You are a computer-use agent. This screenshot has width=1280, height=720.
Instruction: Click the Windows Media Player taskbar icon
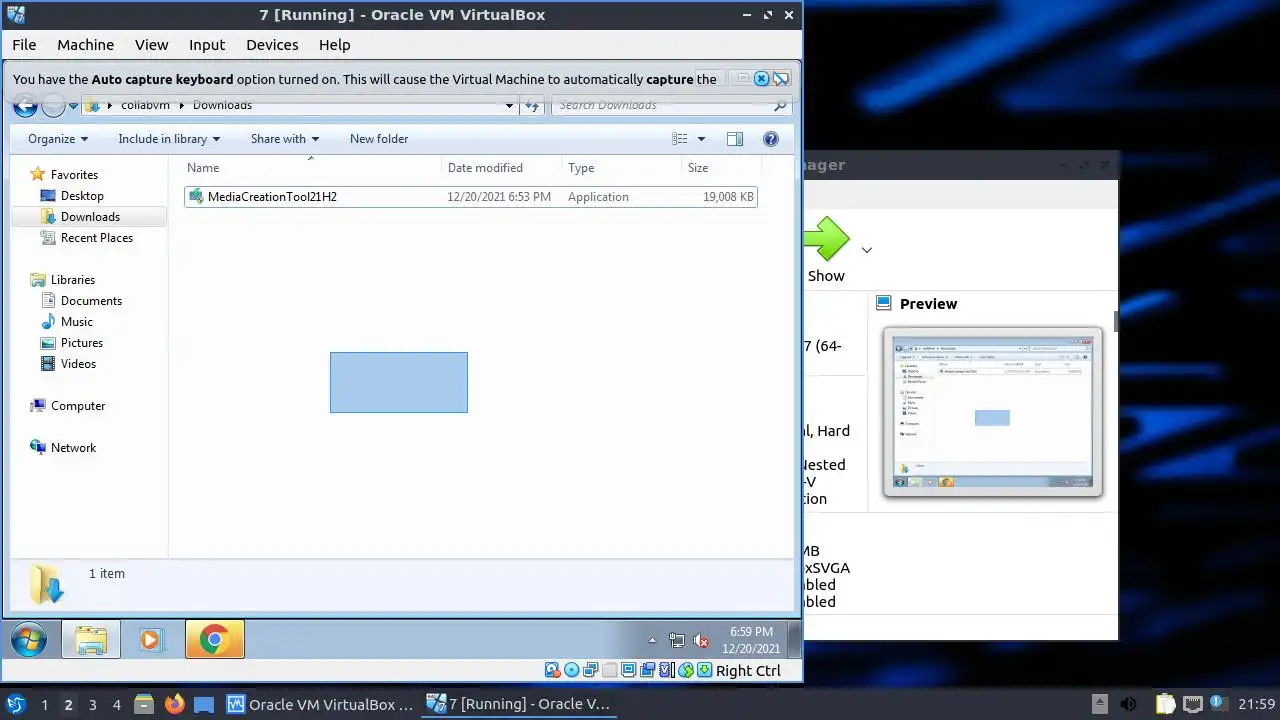pos(151,640)
